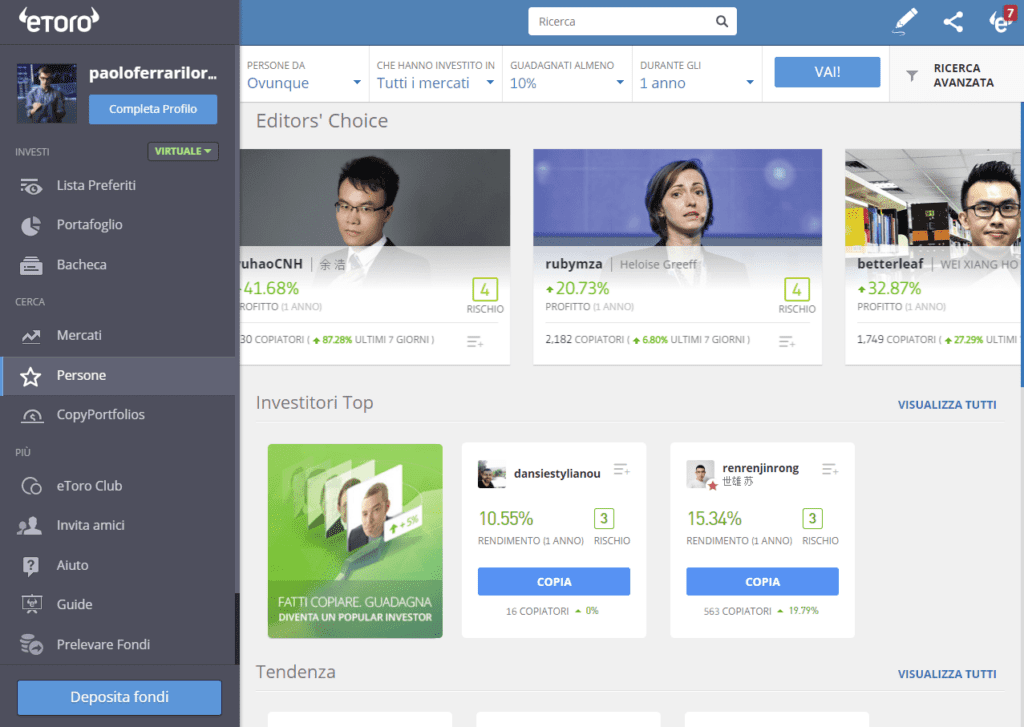Click dansiestylianou avatar
Screen dimensions: 1024x727
tap(492, 474)
